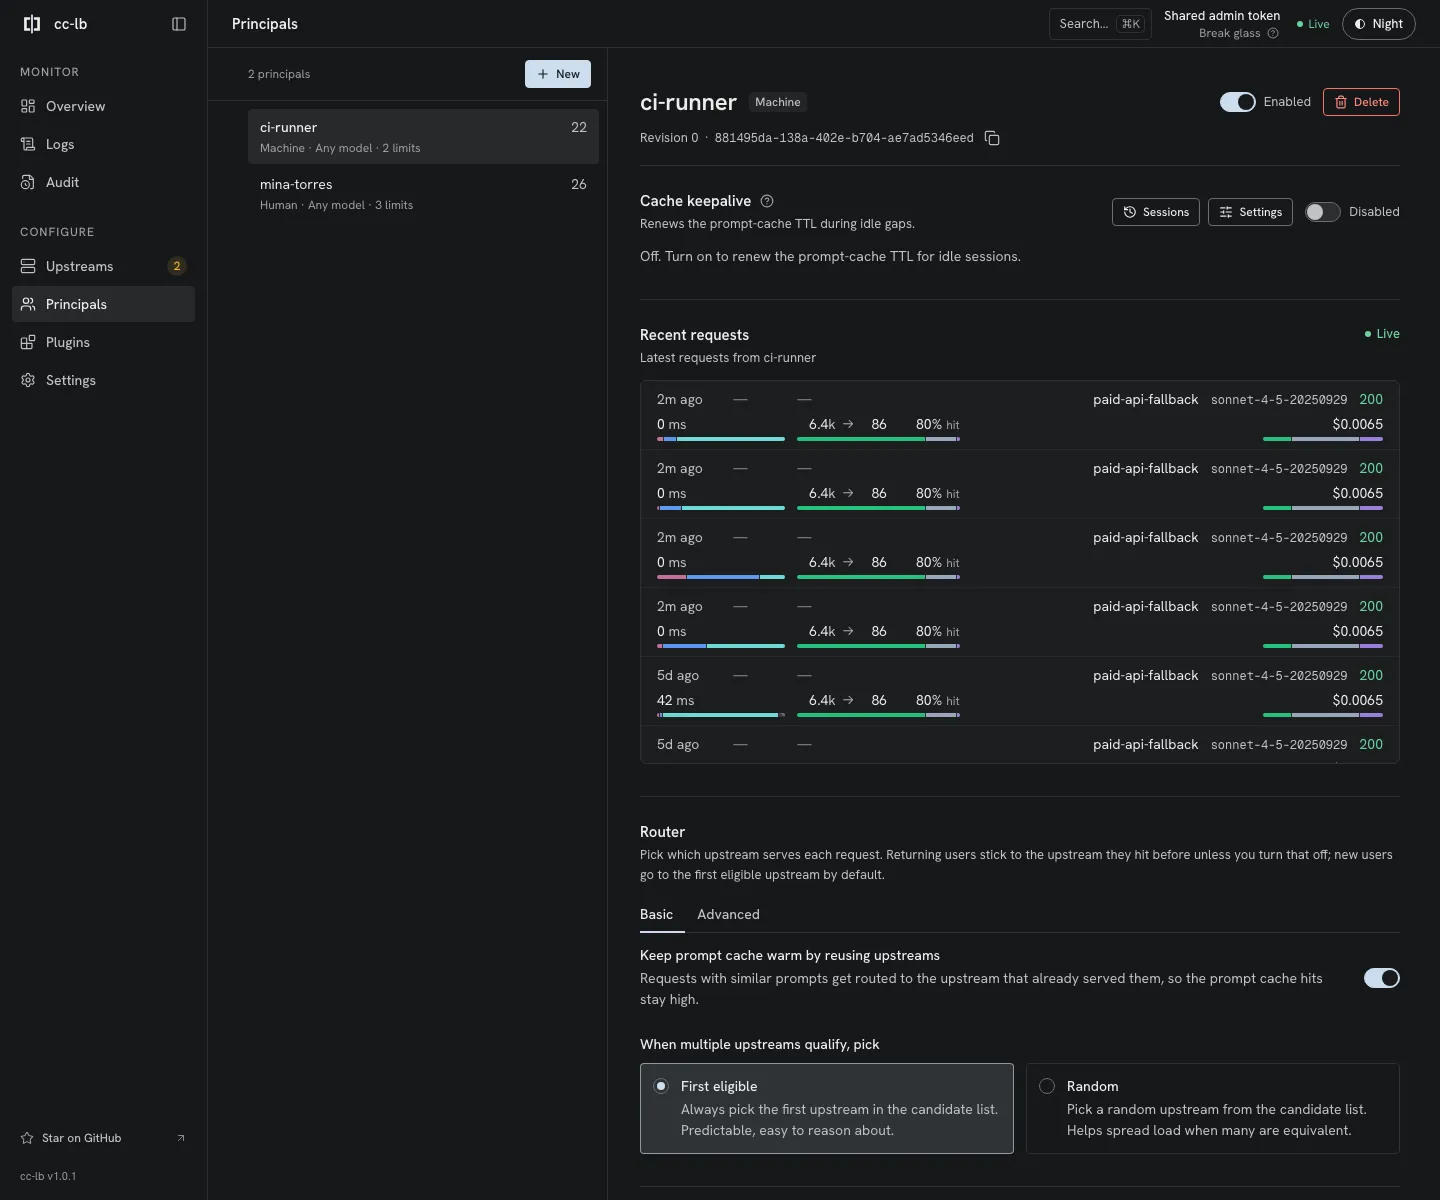This screenshot has height=1200, width=1440.
Task: Open the 42 ms recent request row
Action: [x=1020, y=691]
